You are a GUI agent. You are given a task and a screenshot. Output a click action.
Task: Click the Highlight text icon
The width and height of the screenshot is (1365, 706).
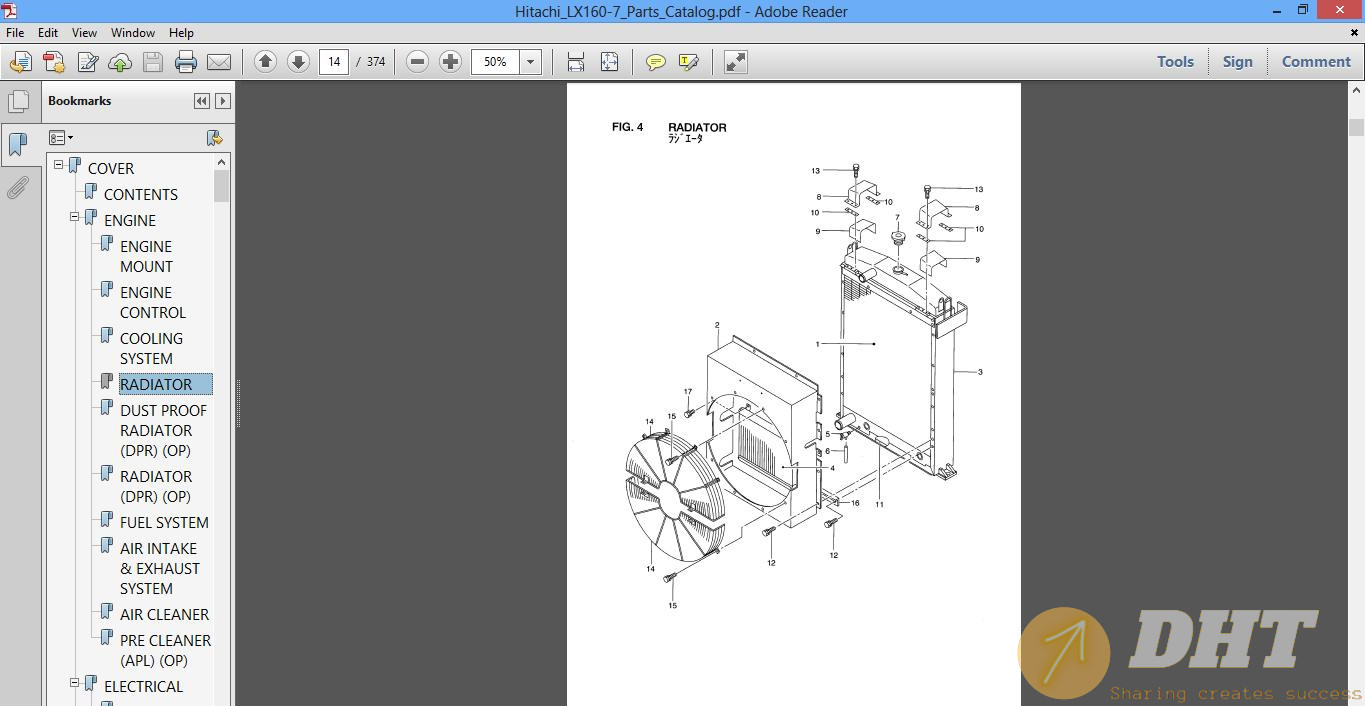(x=689, y=62)
